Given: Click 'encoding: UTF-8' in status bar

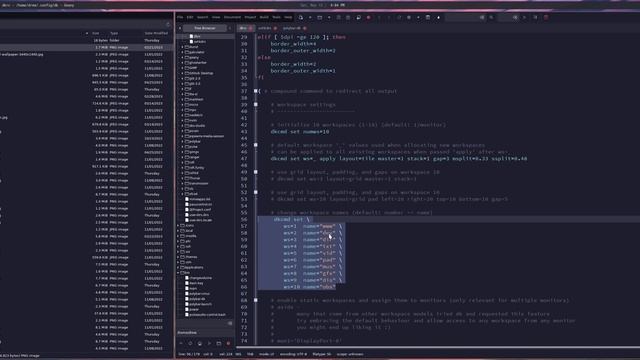Looking at the screenshot, I should (293, 354).
